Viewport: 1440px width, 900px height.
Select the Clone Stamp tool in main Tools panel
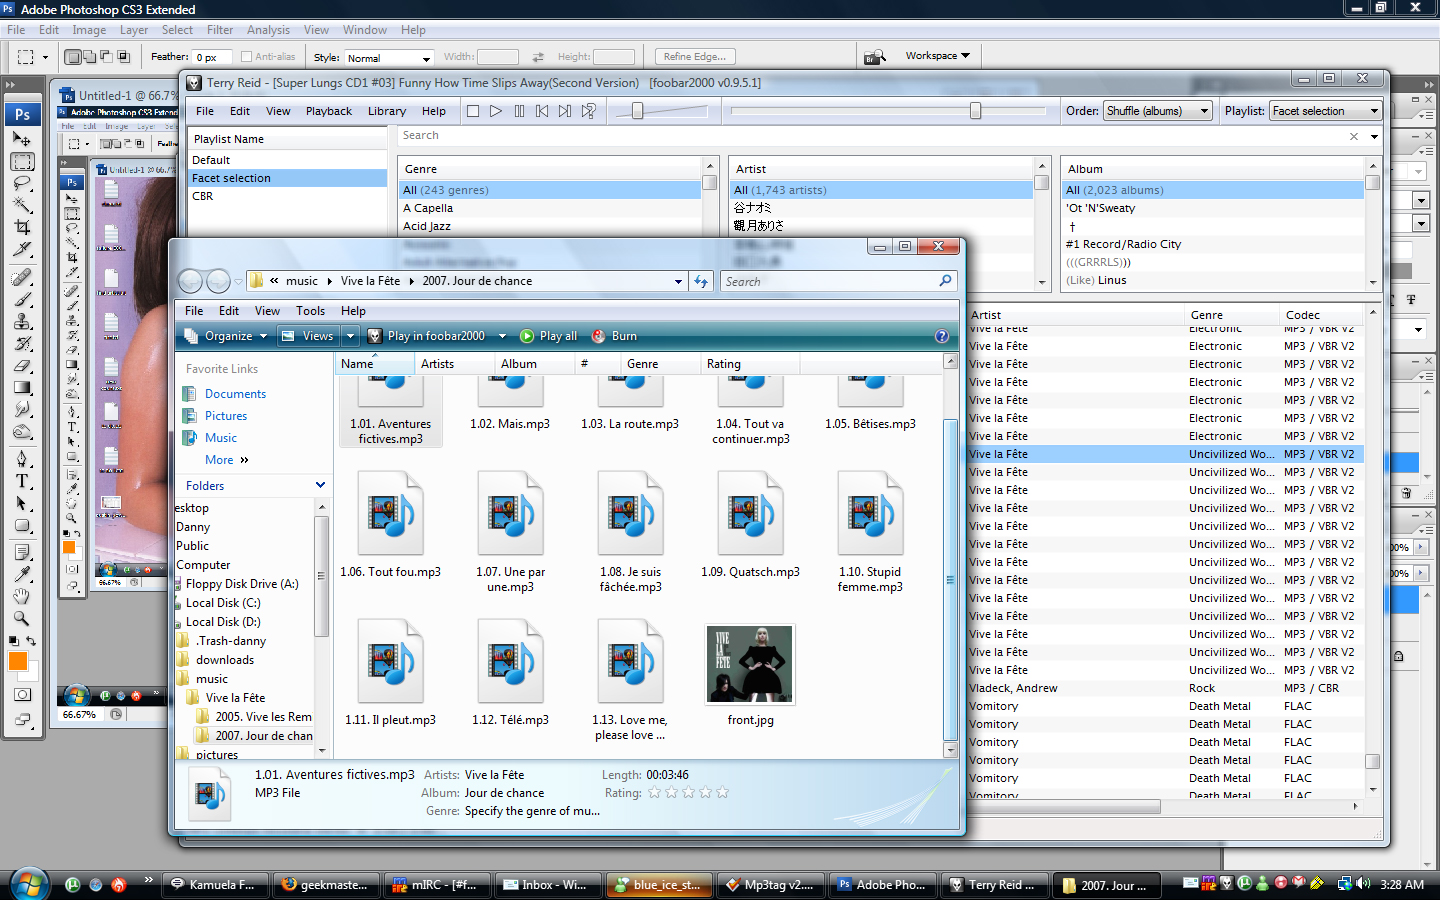(22, 322)
